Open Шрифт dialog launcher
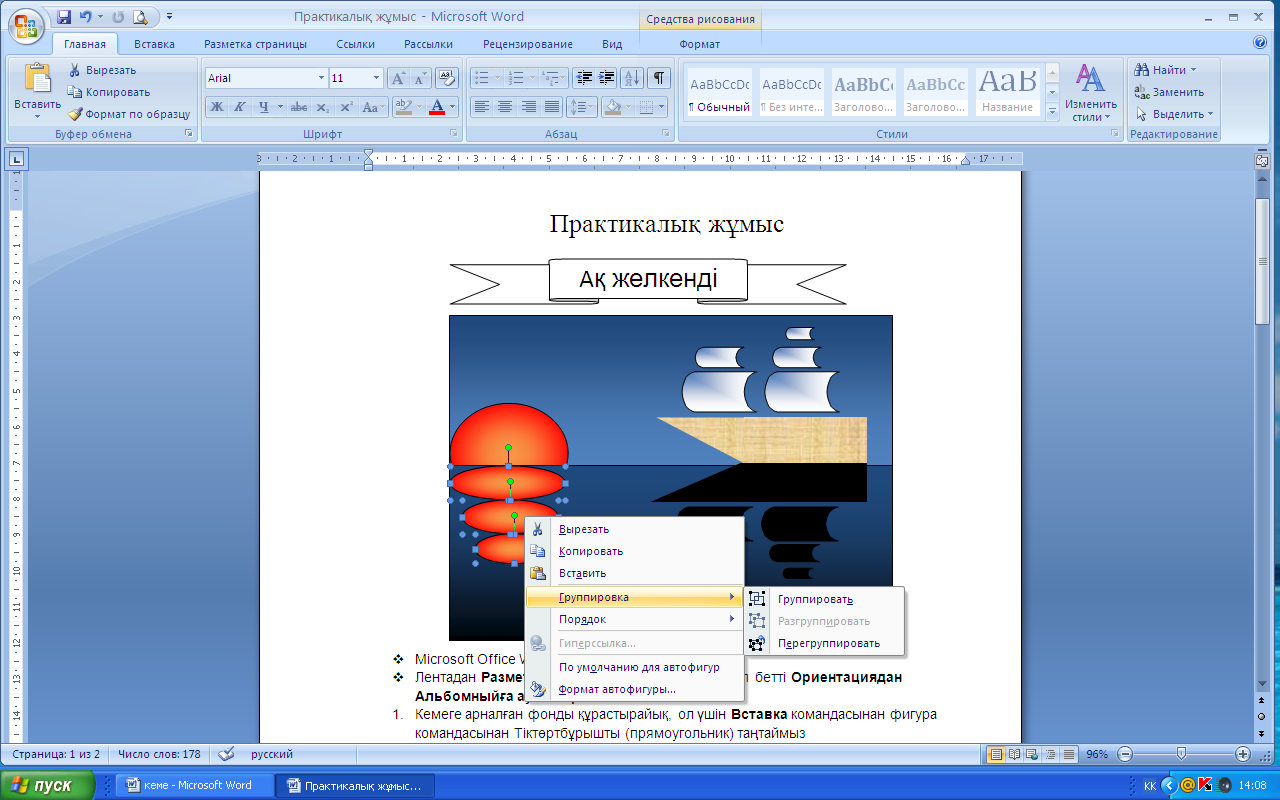1280x800 pixels. (454, 133)
